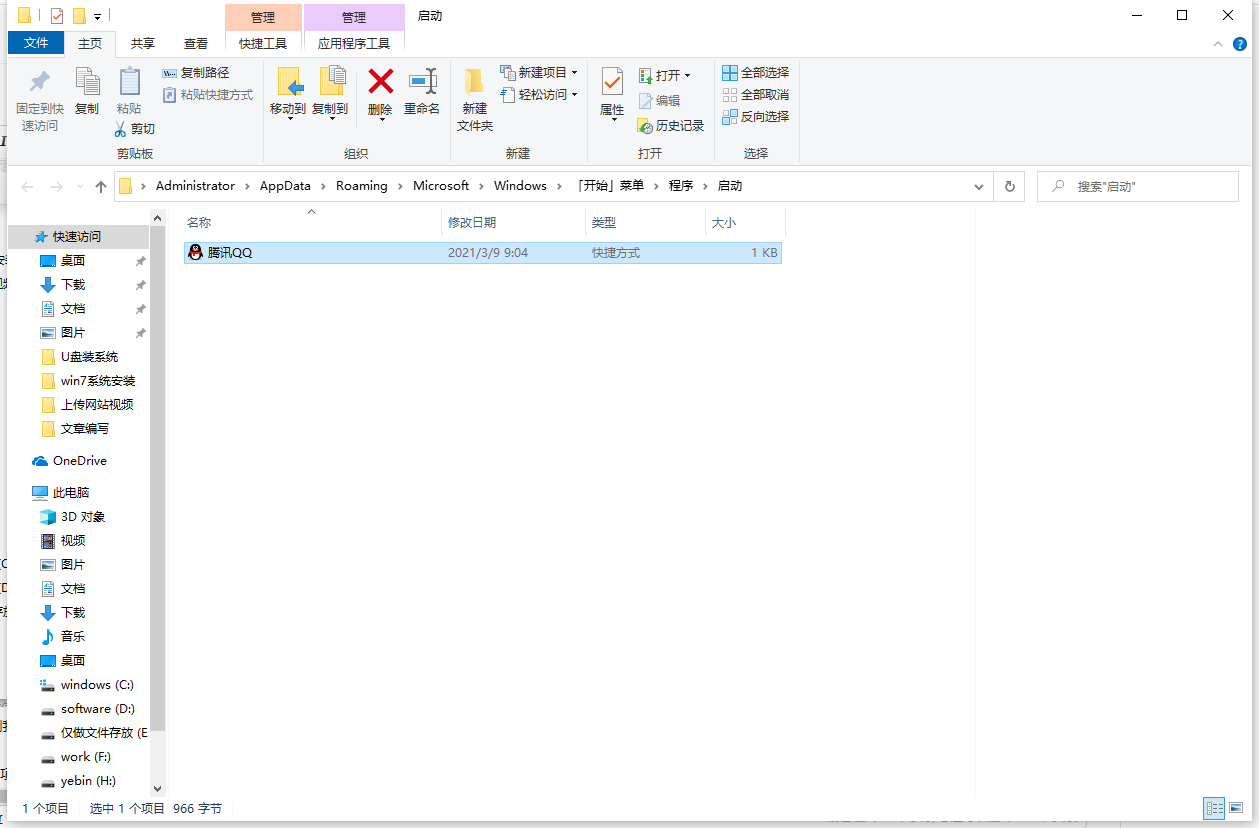Switch to large icons view
This screenshot has height=828, width=1259.
pos(1238,807)
